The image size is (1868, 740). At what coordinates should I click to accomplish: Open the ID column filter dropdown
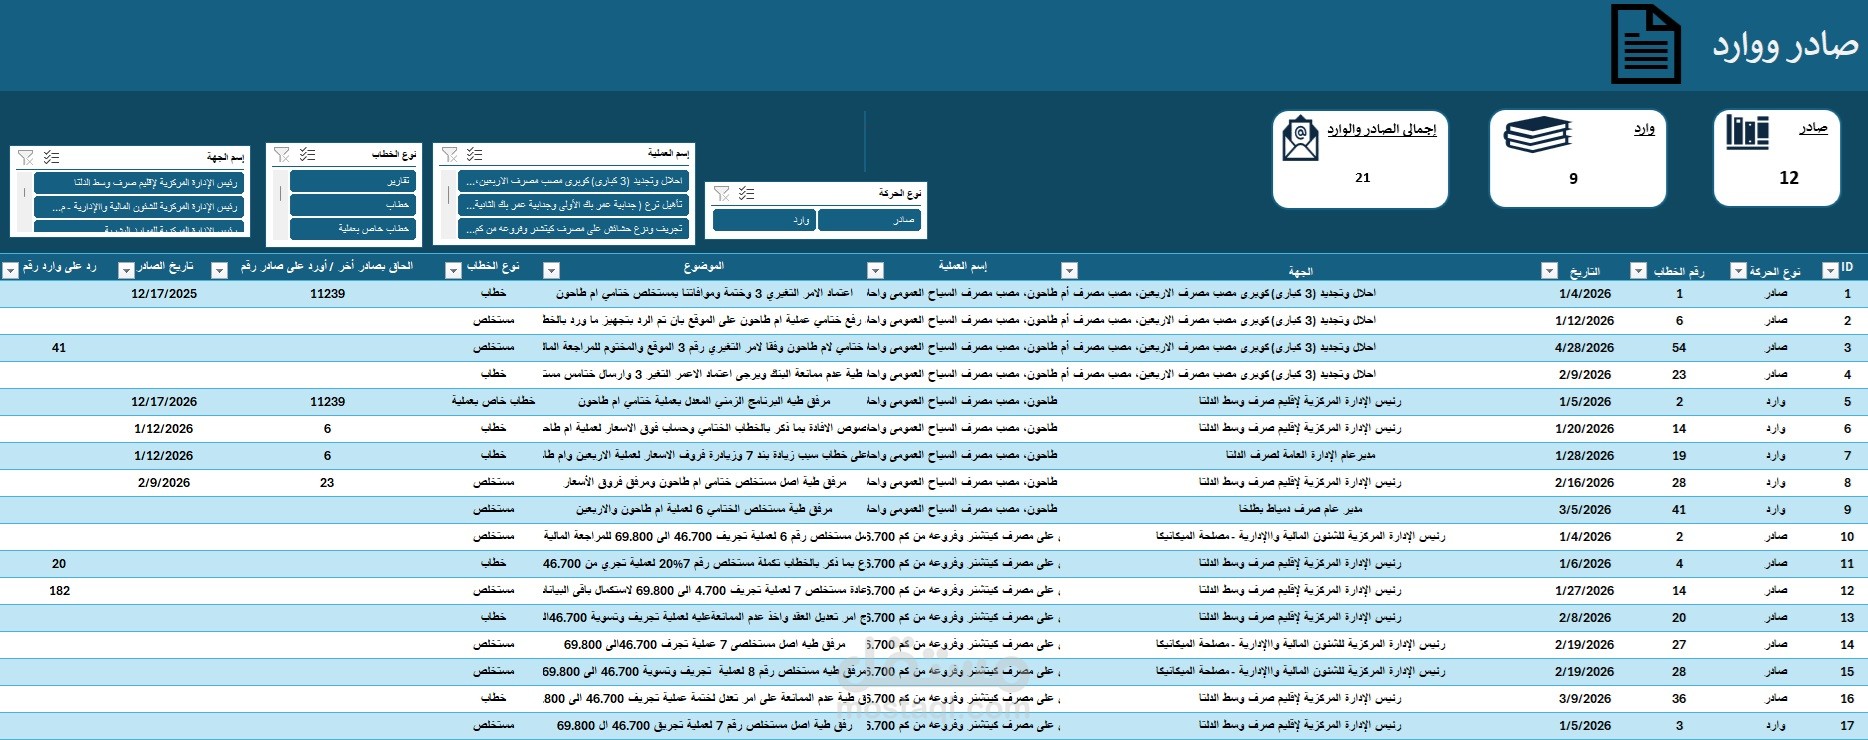[x=1830, y=271]
